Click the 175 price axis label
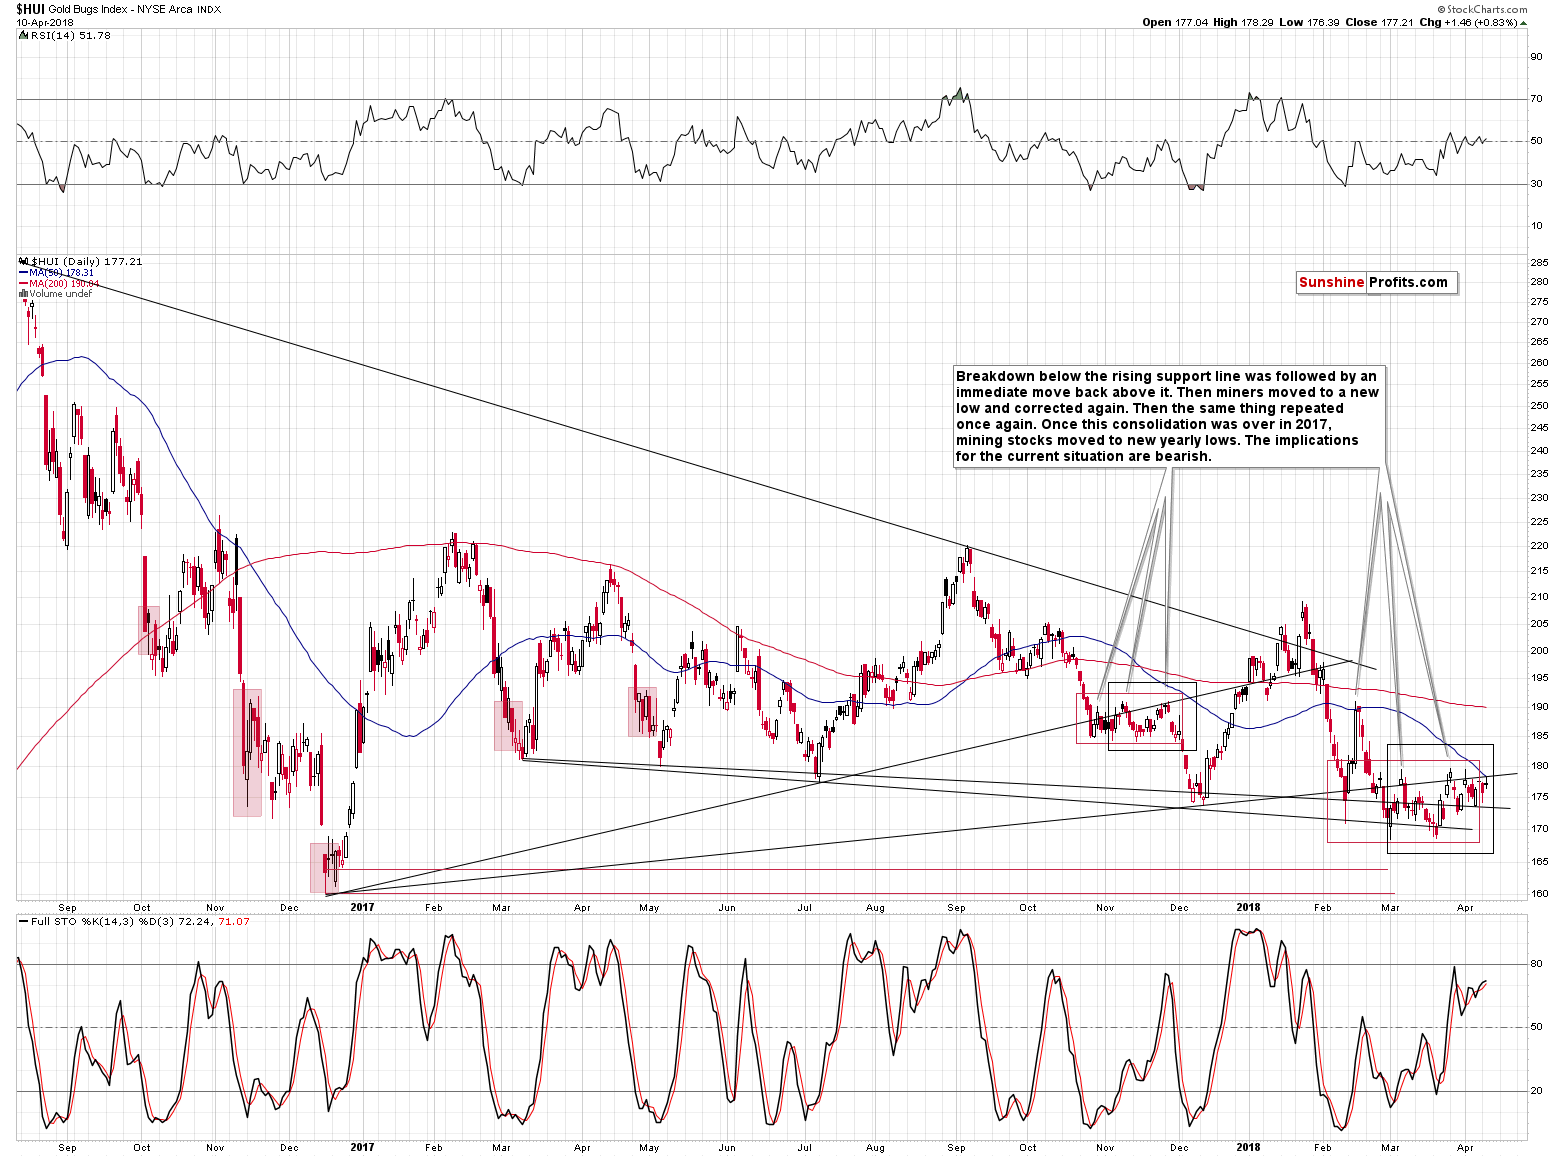This screenshot has height=1157, width=1565. tap(1539, 797)
